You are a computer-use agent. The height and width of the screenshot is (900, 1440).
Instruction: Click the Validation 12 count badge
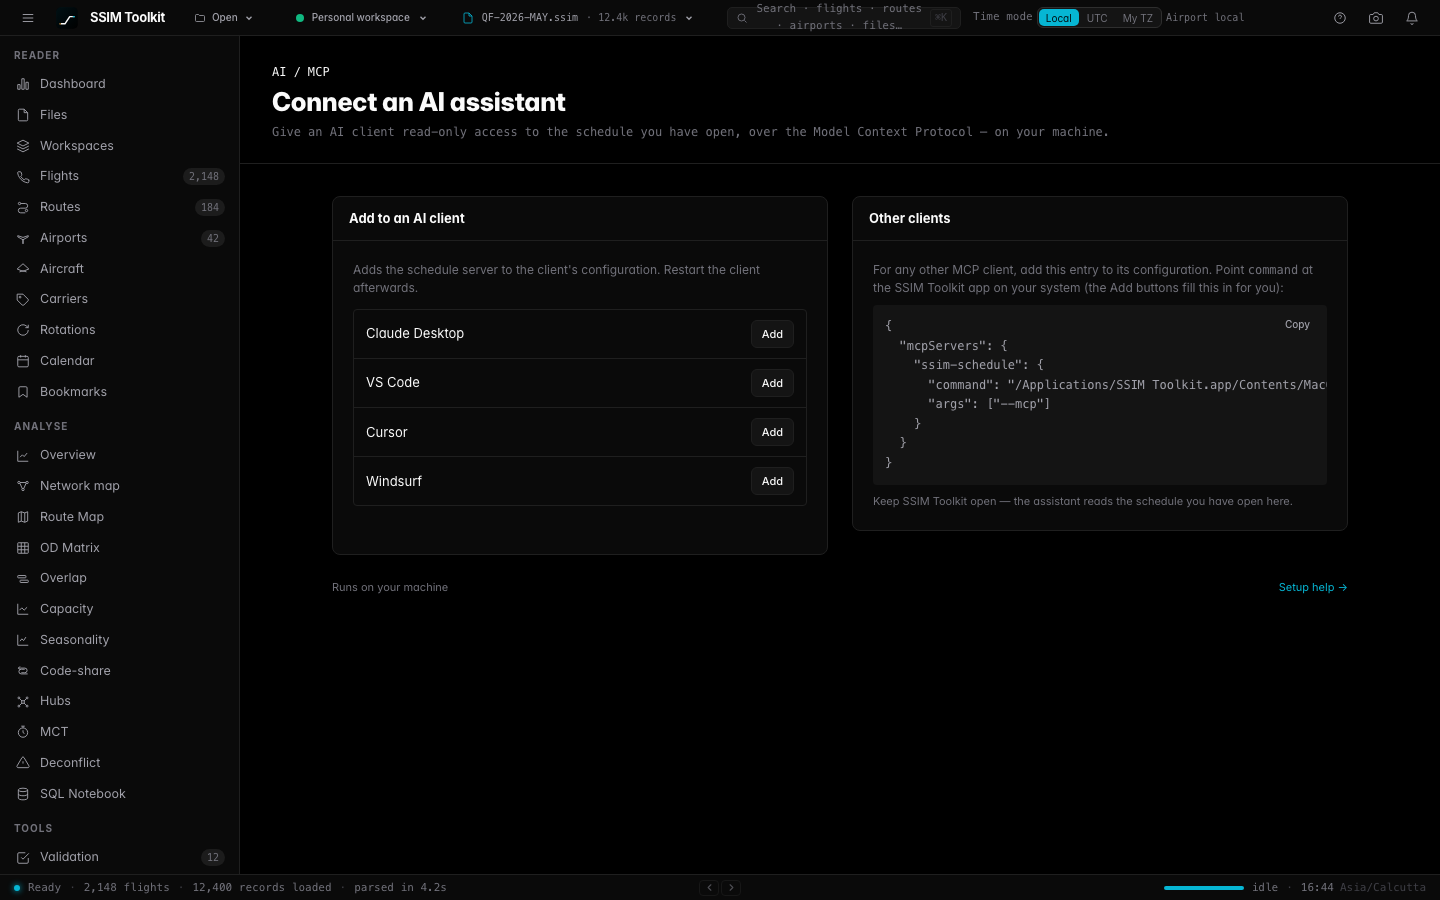tap(213, 857)
